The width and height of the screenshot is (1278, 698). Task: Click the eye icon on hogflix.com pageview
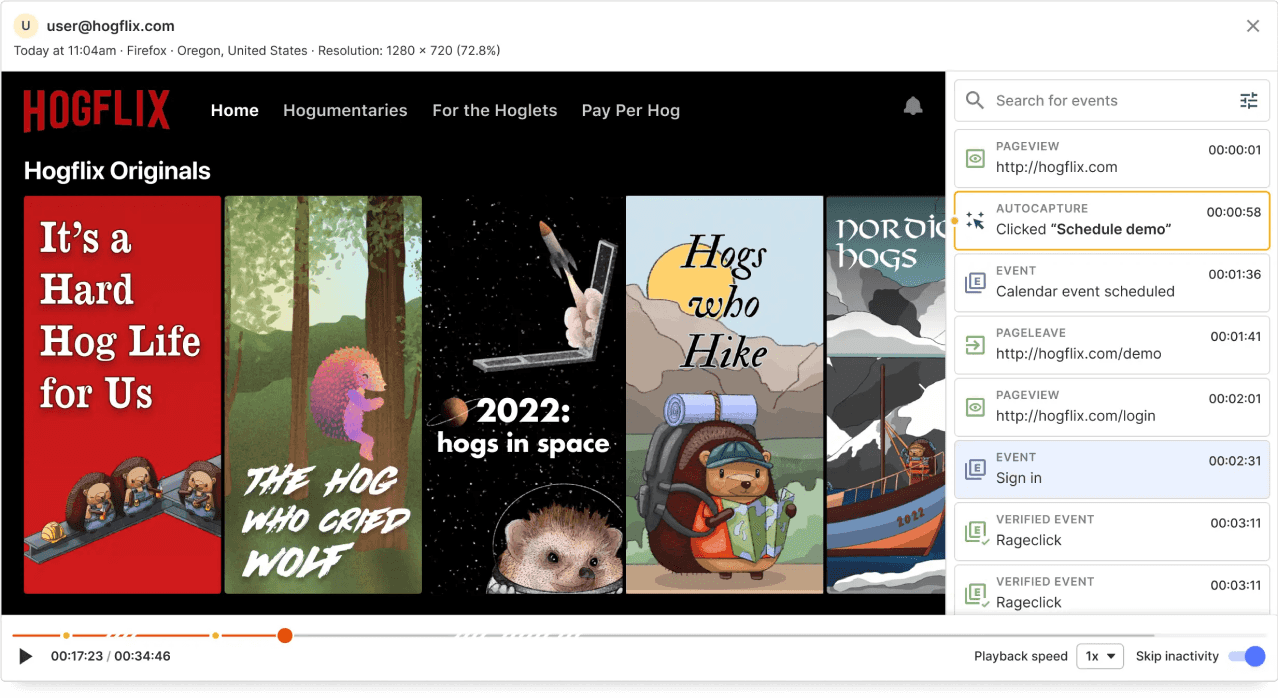pyautogui.click(x=975, y=158)
